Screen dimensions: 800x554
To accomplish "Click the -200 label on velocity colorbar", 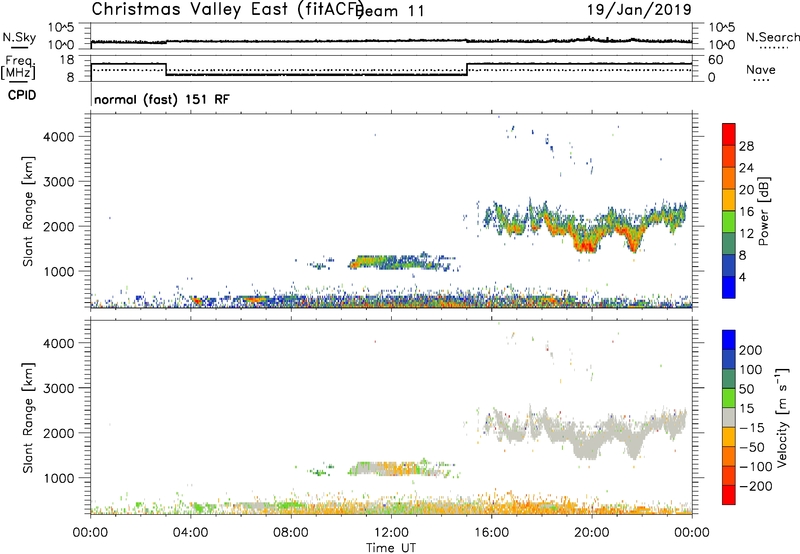I will point(755,486).
